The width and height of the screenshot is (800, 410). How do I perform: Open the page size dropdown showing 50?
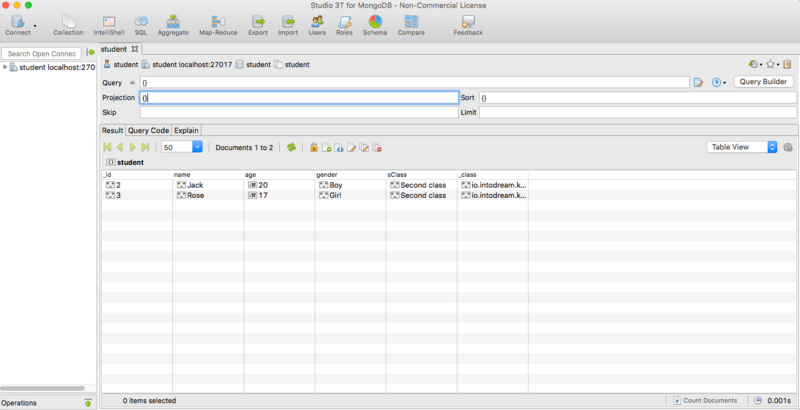click(x=197, y=147)
